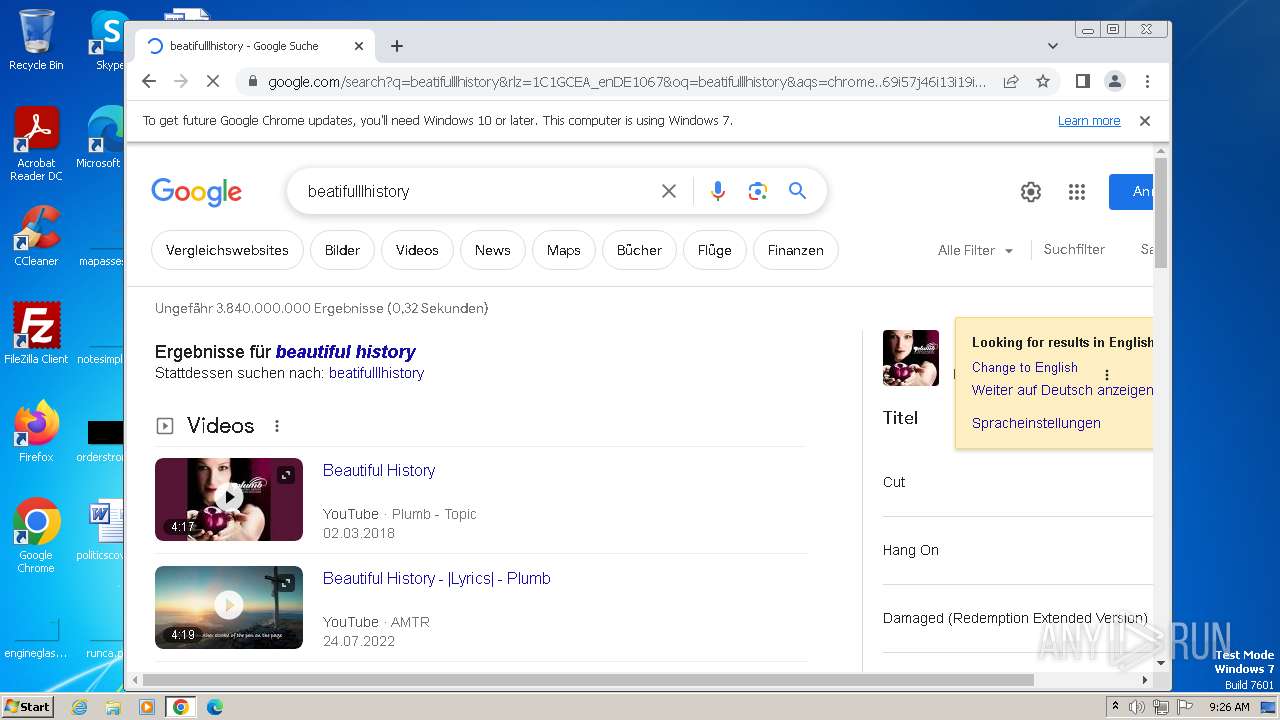This screenshot has height=720, width=1280.
Task: Open Chrome three-dot menu
Action: click(x=1147, y=81)
